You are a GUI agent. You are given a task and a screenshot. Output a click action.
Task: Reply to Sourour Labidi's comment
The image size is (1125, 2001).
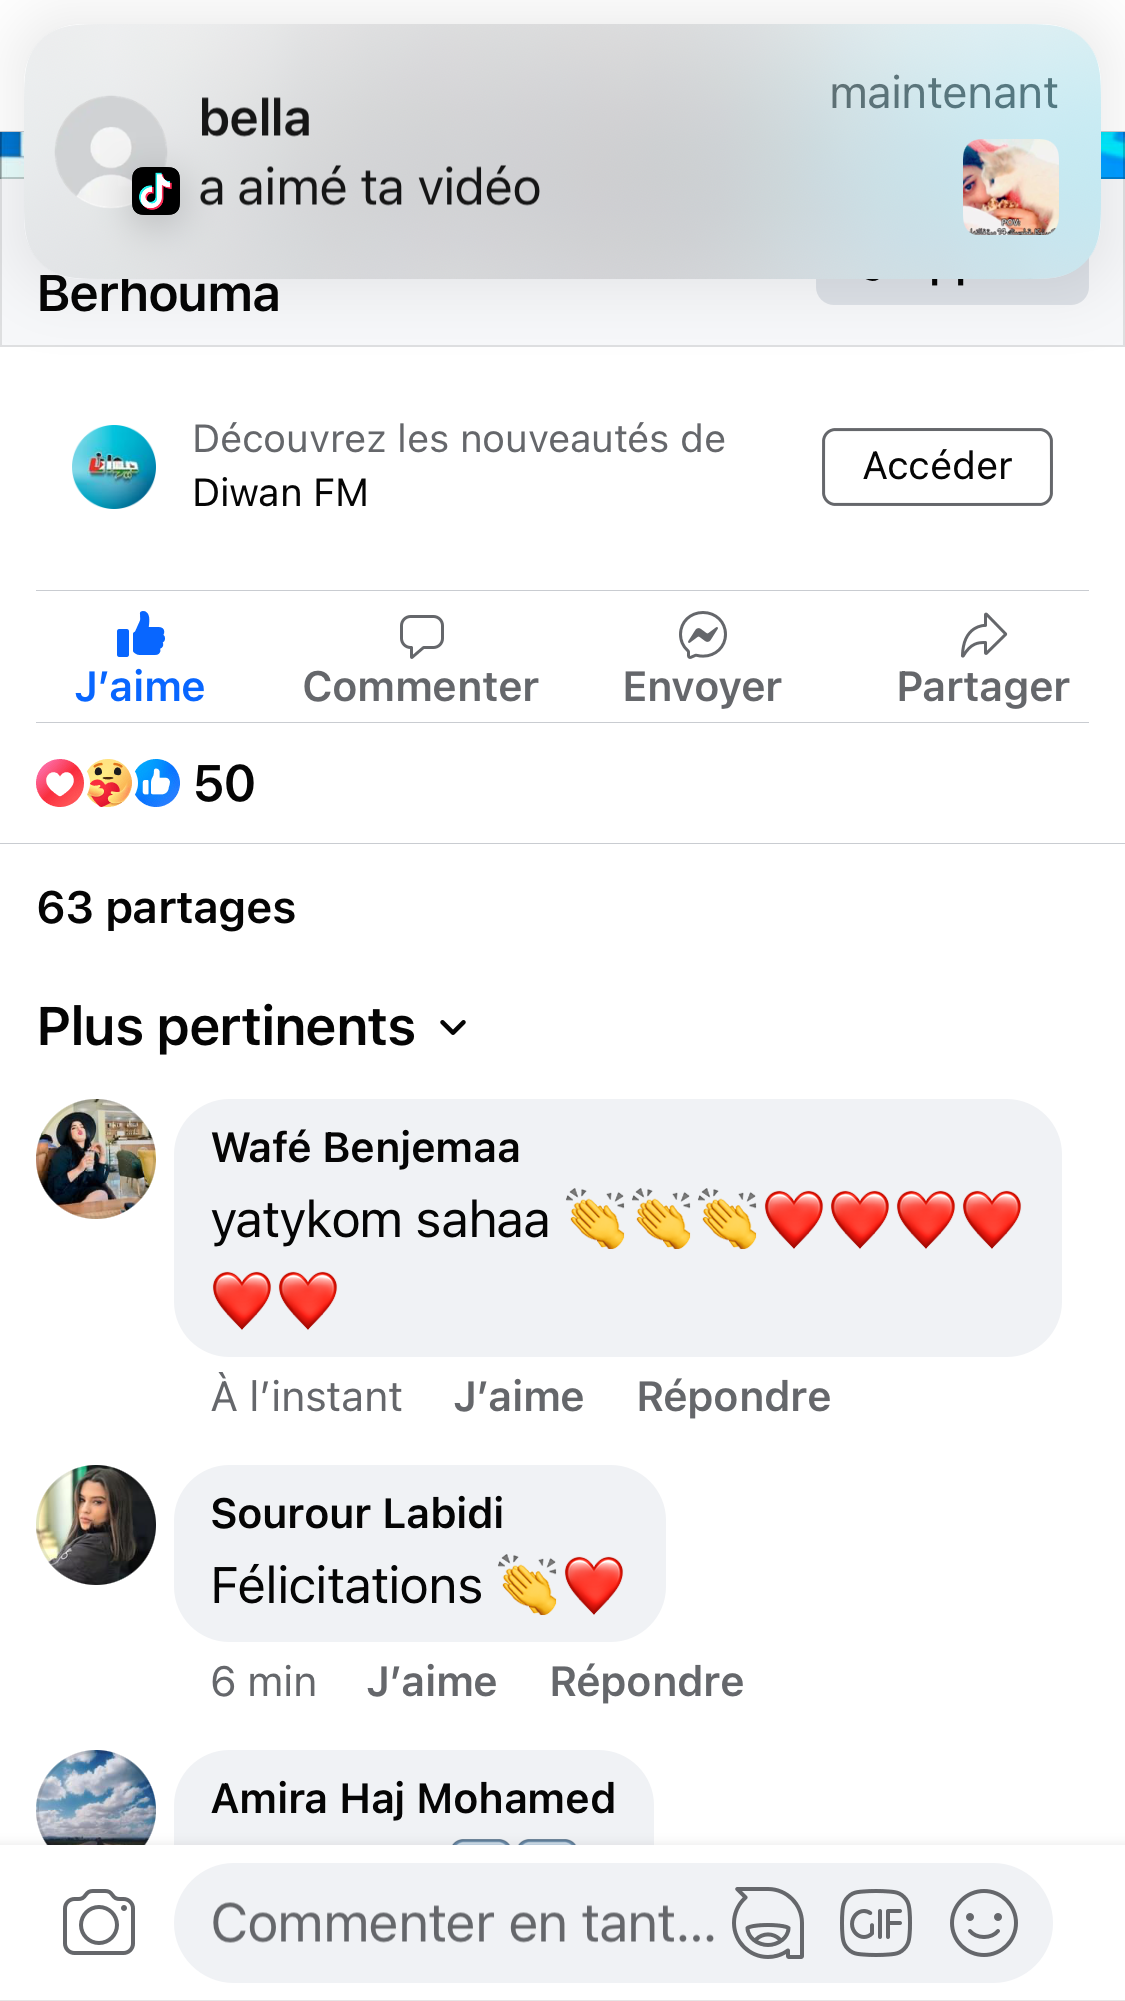[x=646, y=1682]
